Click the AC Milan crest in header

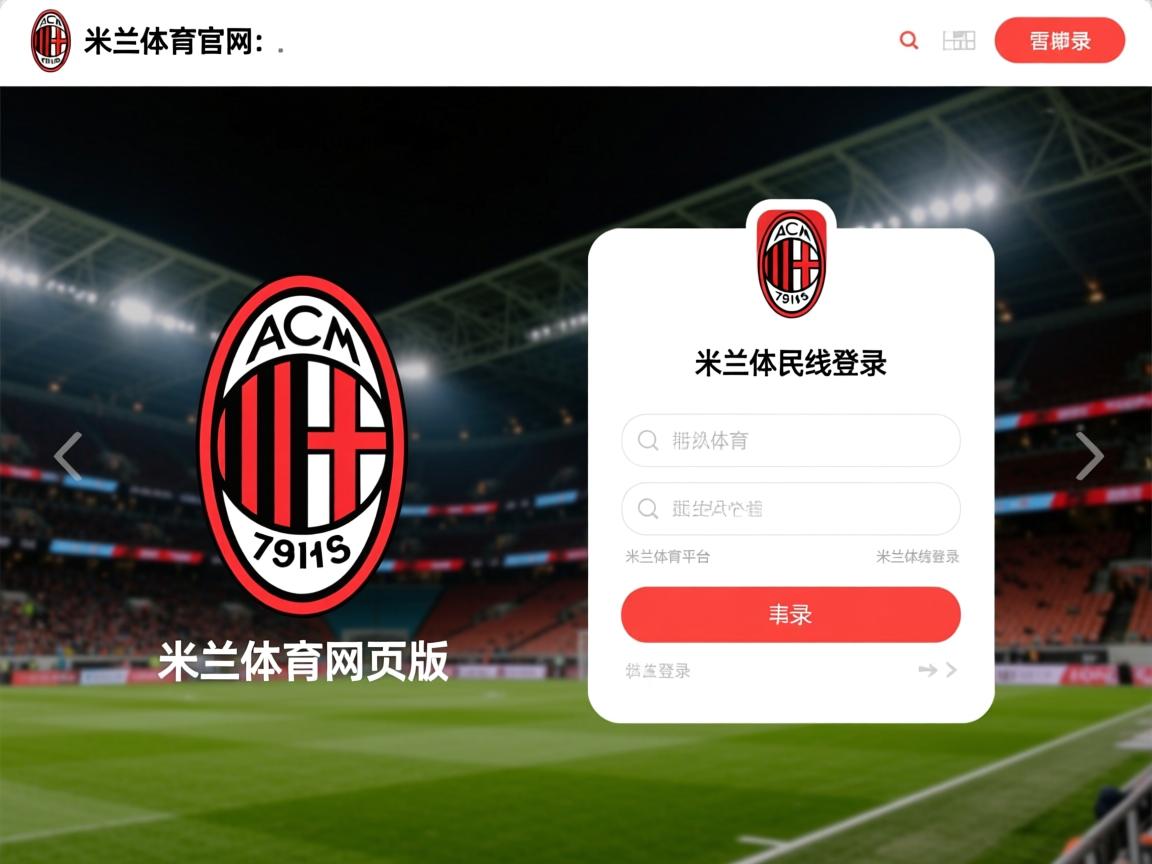[51, 41]
